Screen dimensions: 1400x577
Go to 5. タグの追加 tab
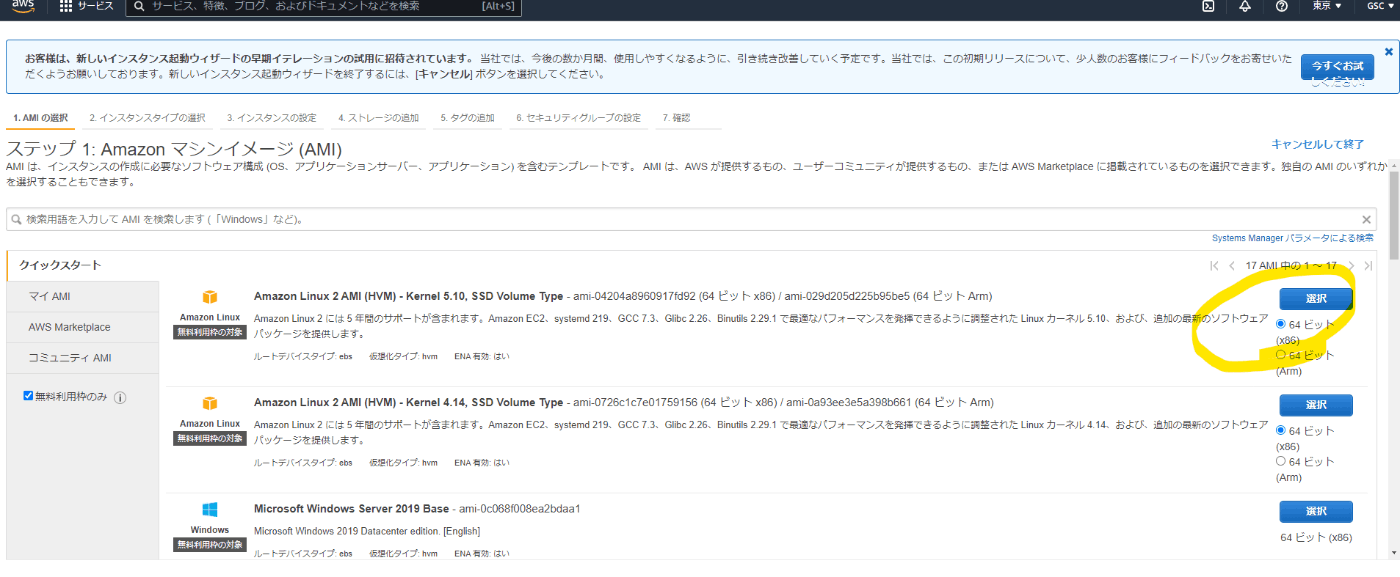[x=467, y=118]
